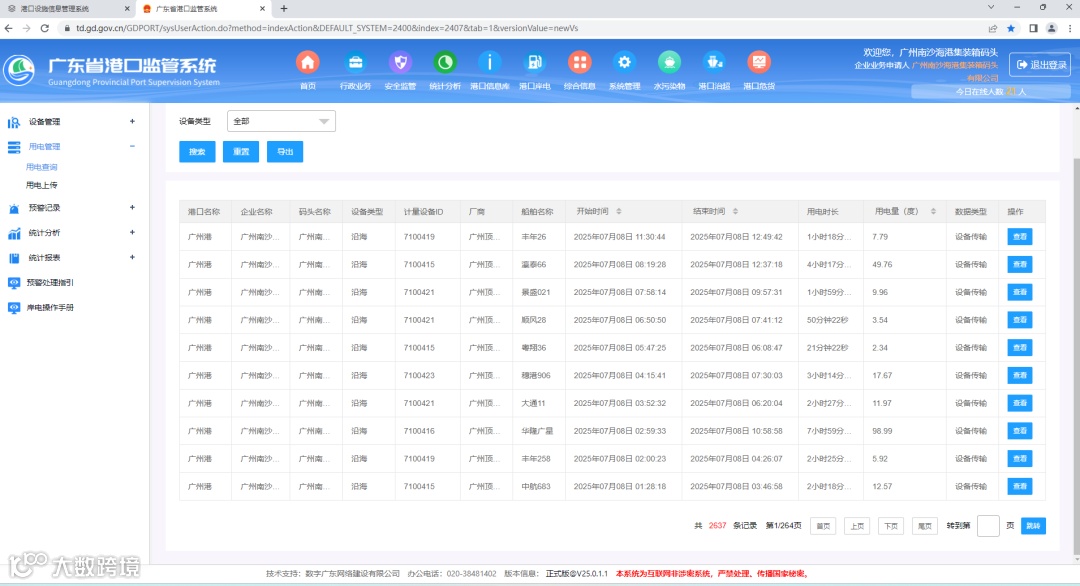Open the 行政业务 briefcase icon
Viewport: 1080px width, 586px height.
click(x=355, y=63)
